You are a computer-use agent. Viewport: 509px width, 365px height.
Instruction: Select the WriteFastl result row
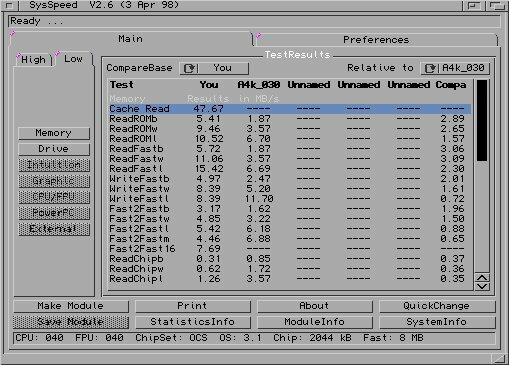(x=290, y=199)
